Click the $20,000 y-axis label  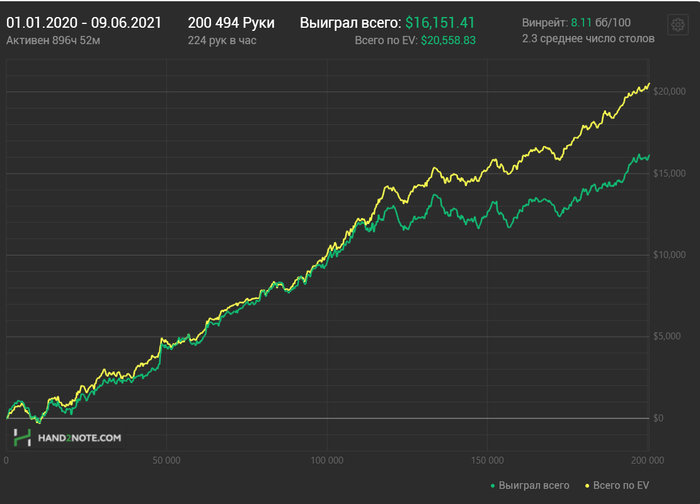coord(669,92)
